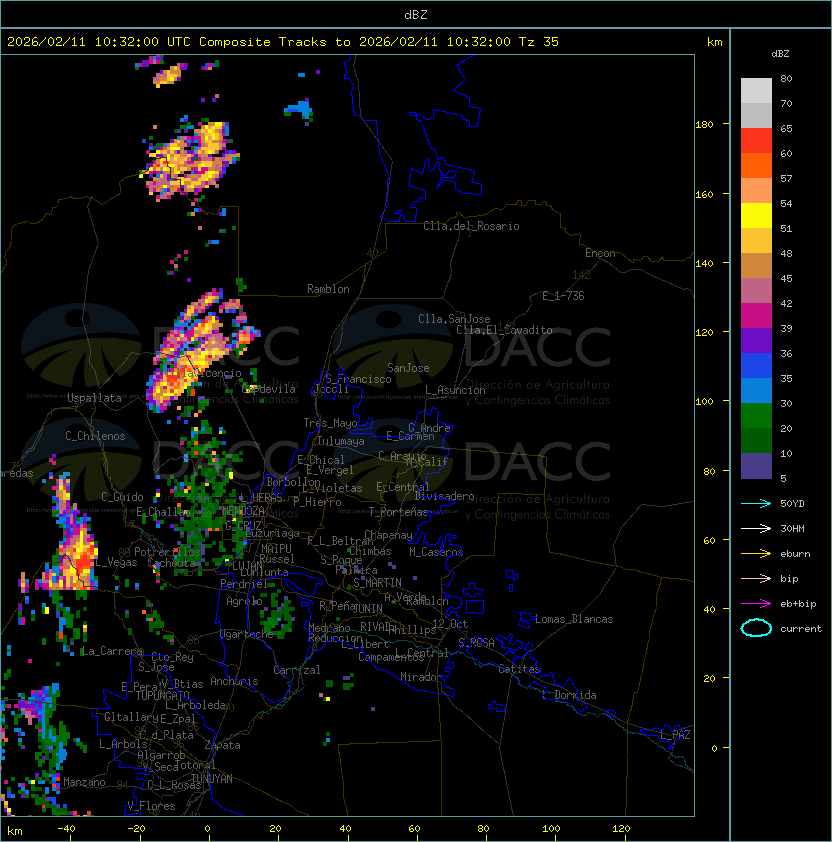This screenshot has width=832, height=842.
Task: Click the Lomas_Blancas label
Action: (574, 619)
